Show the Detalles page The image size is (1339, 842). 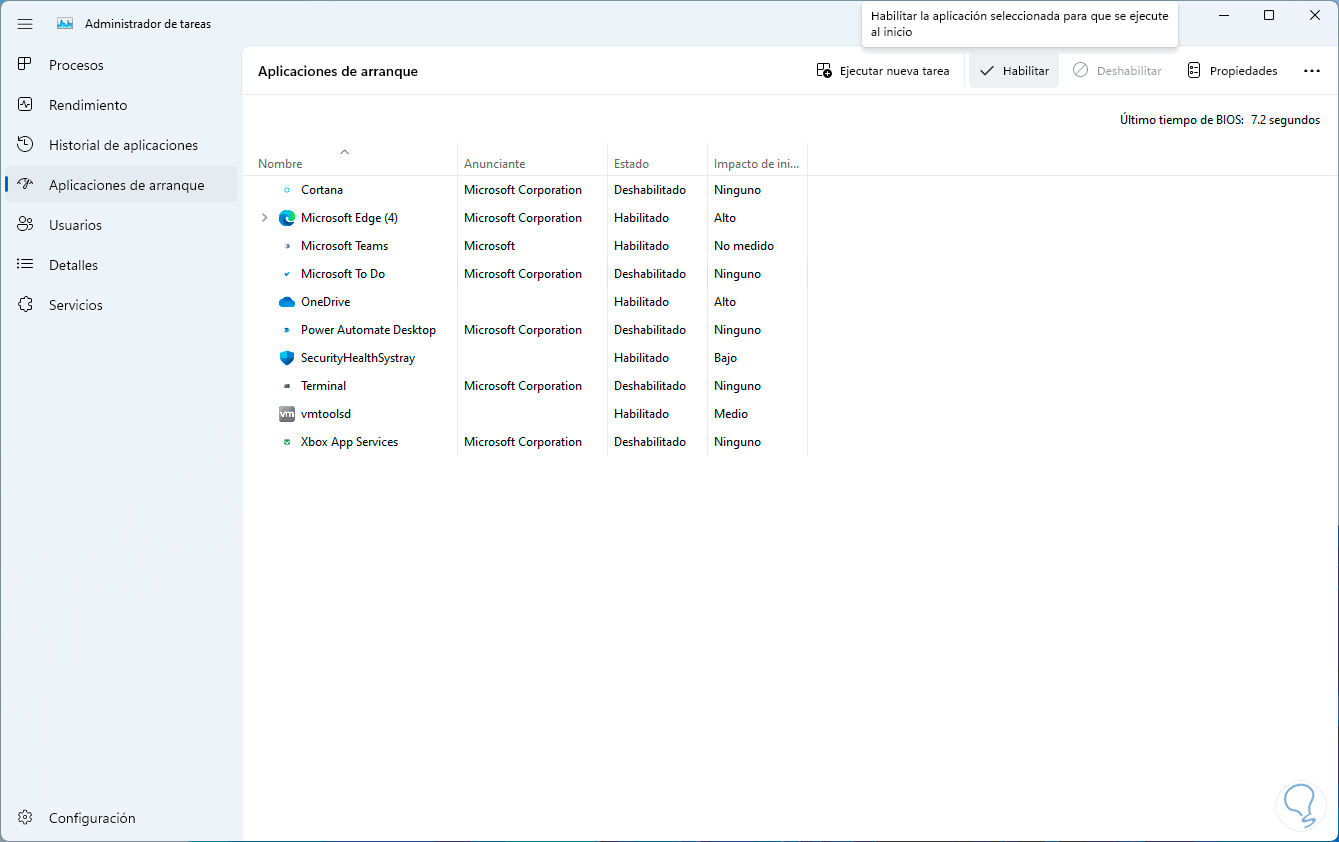(x=121, y=265)
